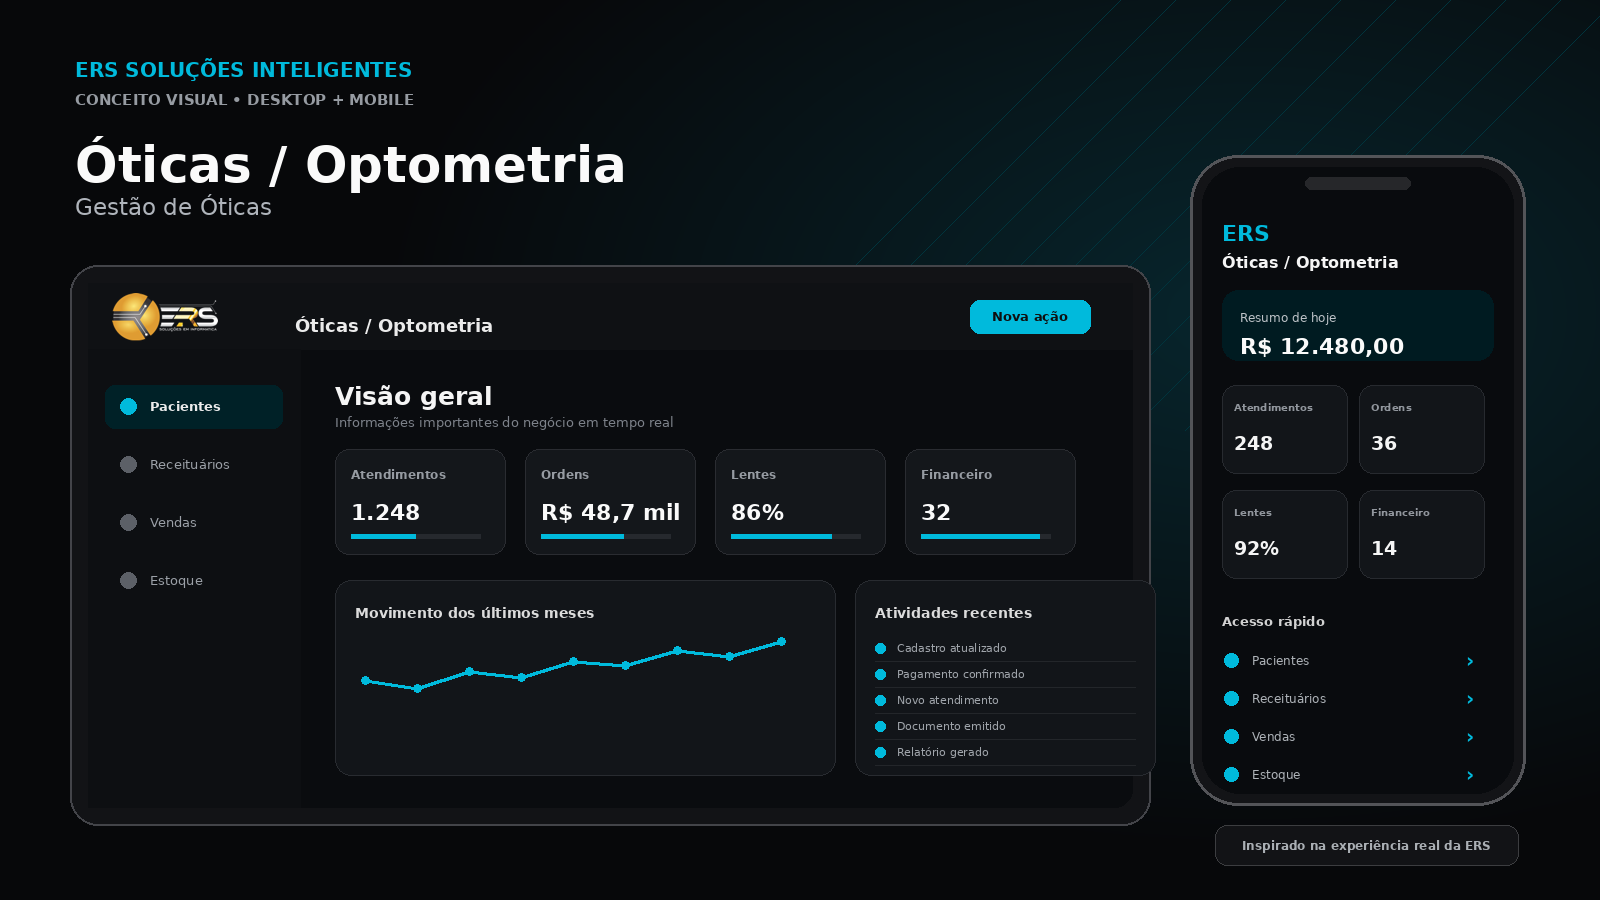Click the Lentes 86% progress bar
1600x900 pixels.
[796, 537]
